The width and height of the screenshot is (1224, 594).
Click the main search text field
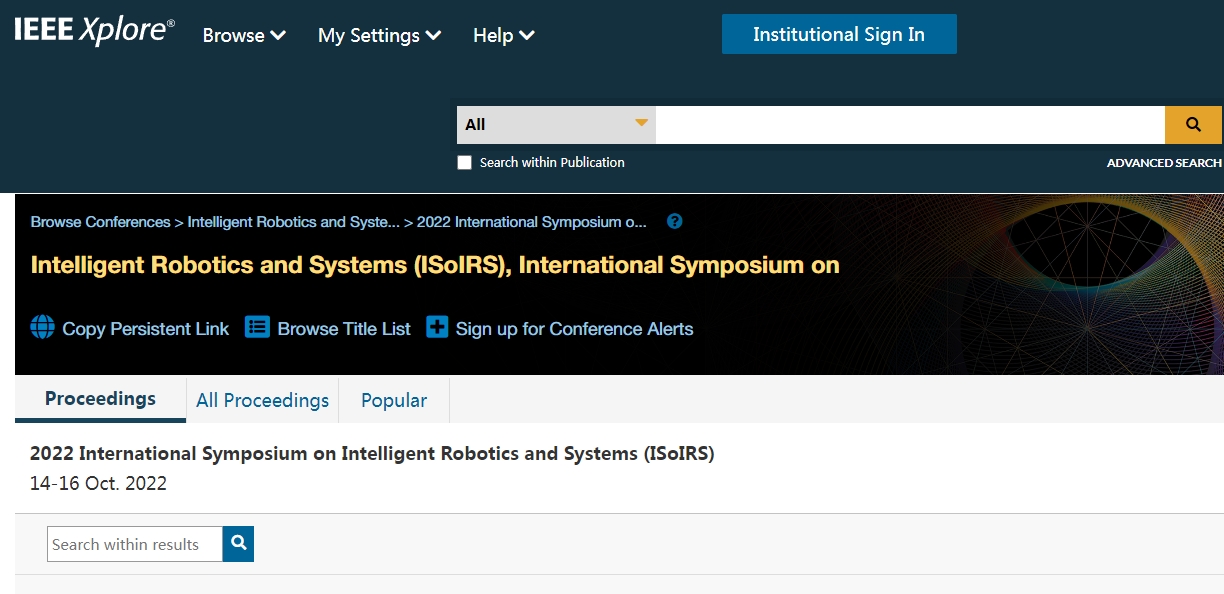[909, 125]
